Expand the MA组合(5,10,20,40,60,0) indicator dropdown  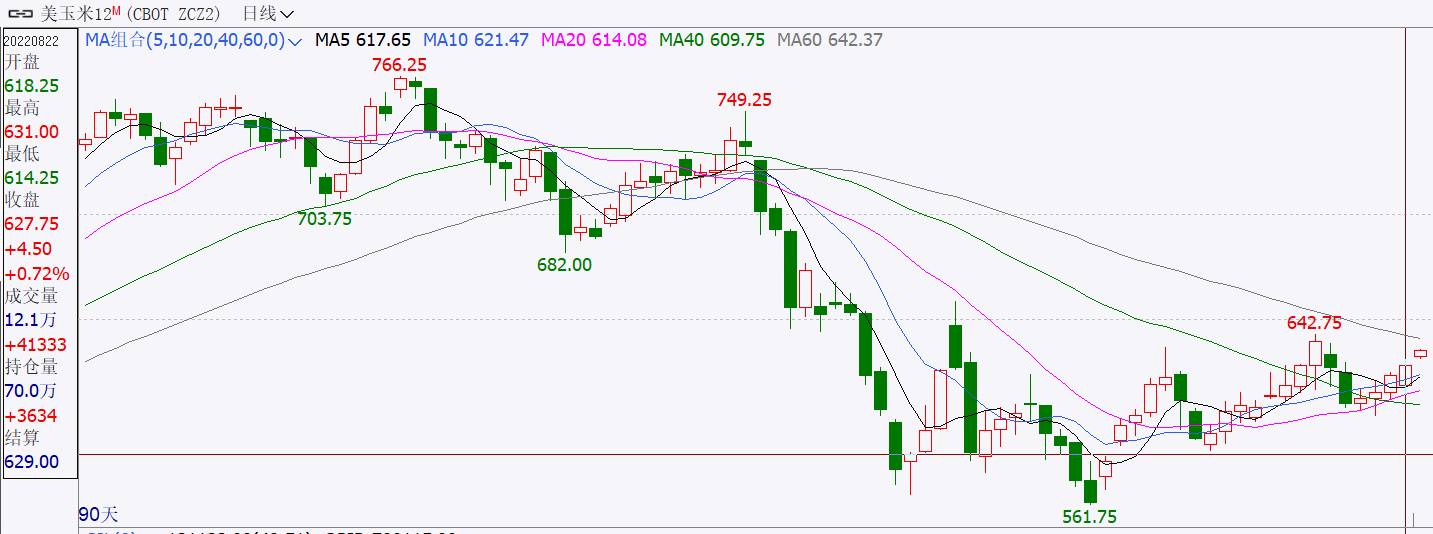(x=294, y=41)
